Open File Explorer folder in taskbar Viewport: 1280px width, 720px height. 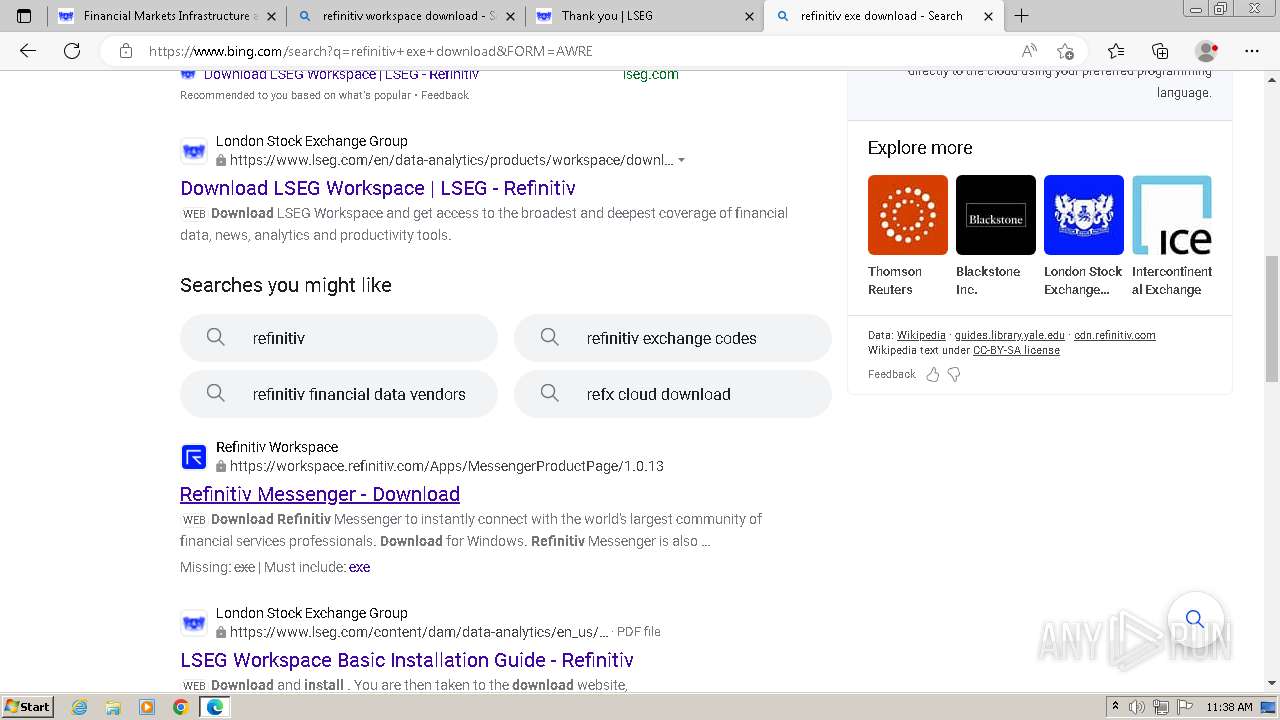113,707
